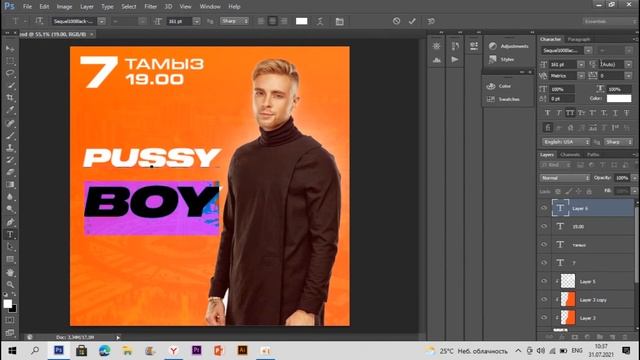Open English: USA language dropdown

pos(567,142)
